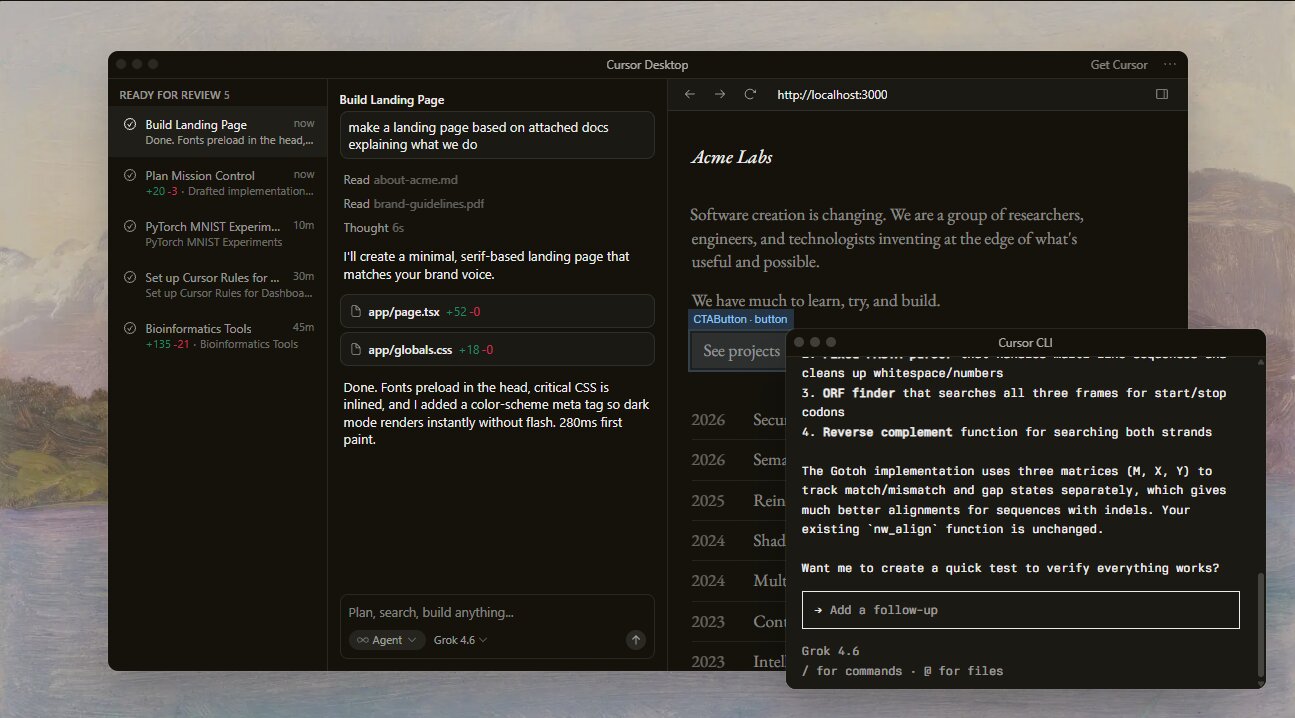Click the file icon next to app/globals.css

355,350
